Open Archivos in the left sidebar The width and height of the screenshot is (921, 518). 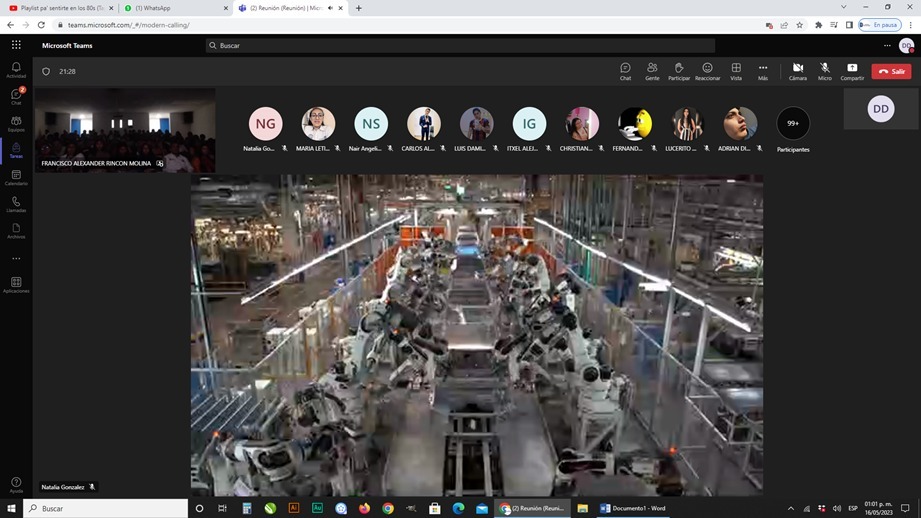[16, 231]
